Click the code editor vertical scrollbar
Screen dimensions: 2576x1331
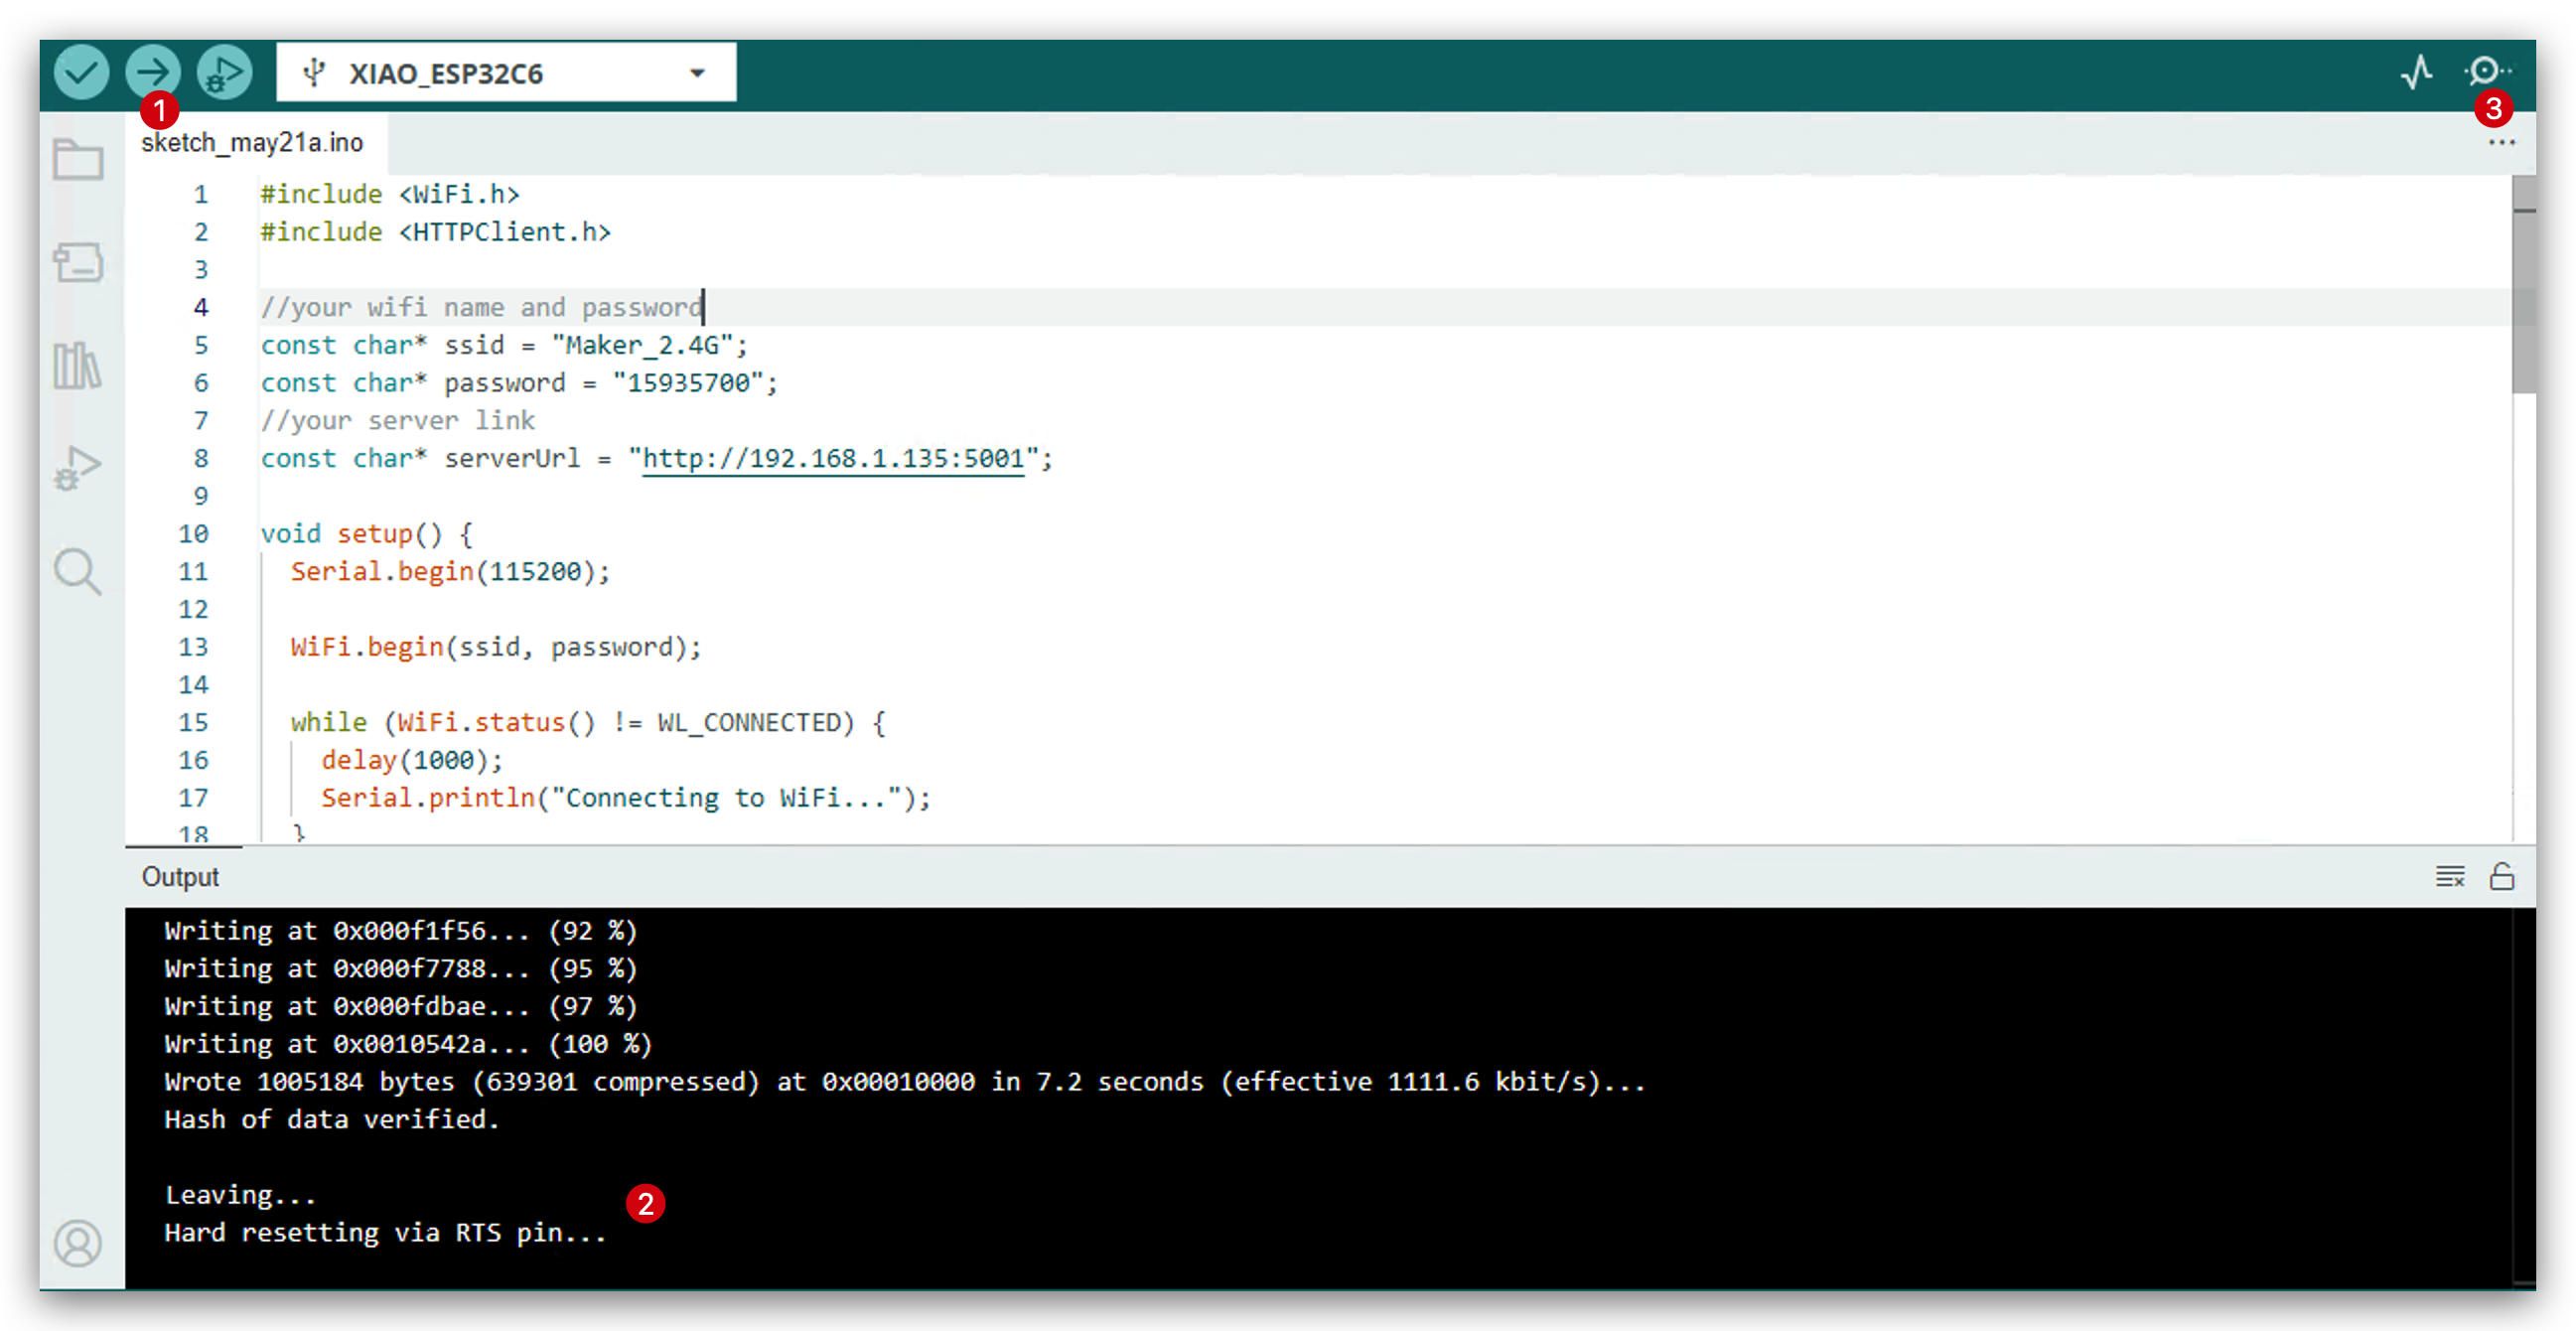(x=2524, y=285)
